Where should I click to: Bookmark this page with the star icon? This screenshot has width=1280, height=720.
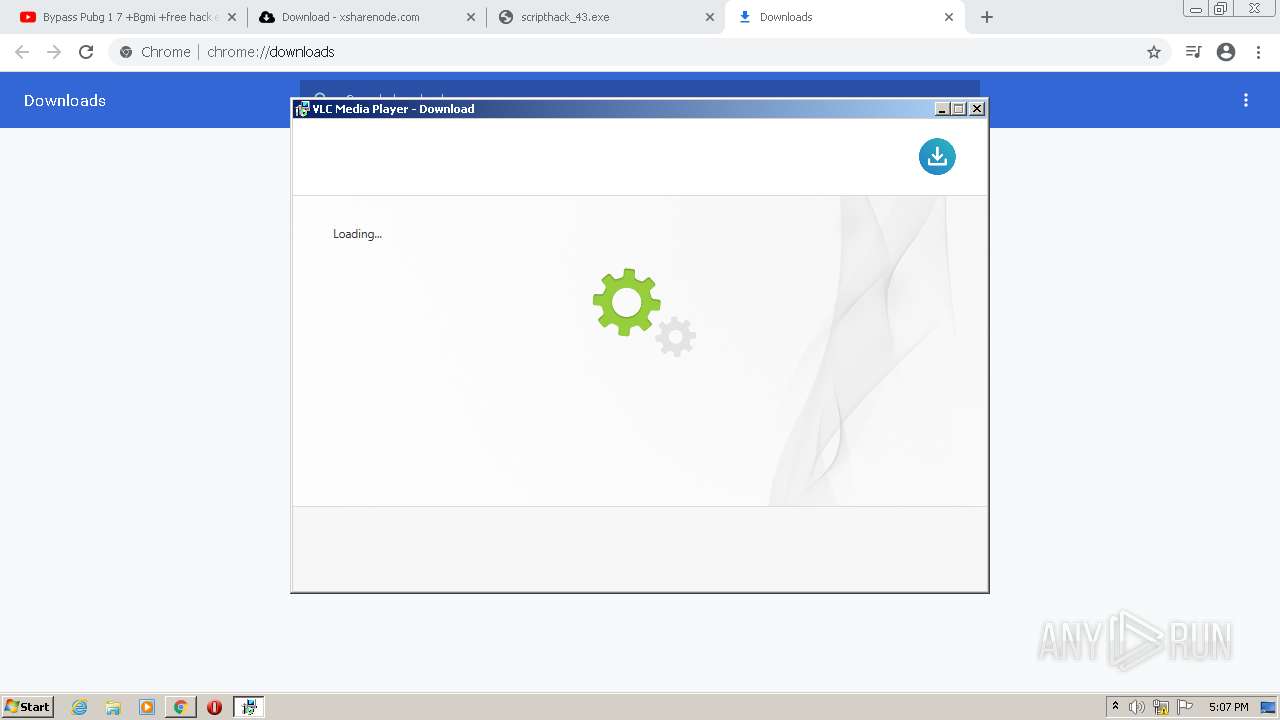point(1154,52)
